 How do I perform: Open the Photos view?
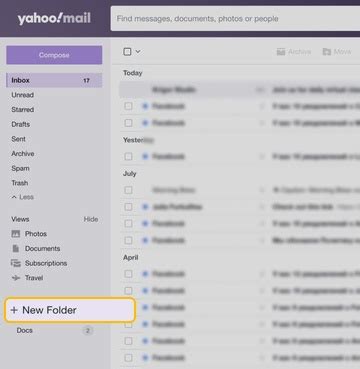point(36,234)
